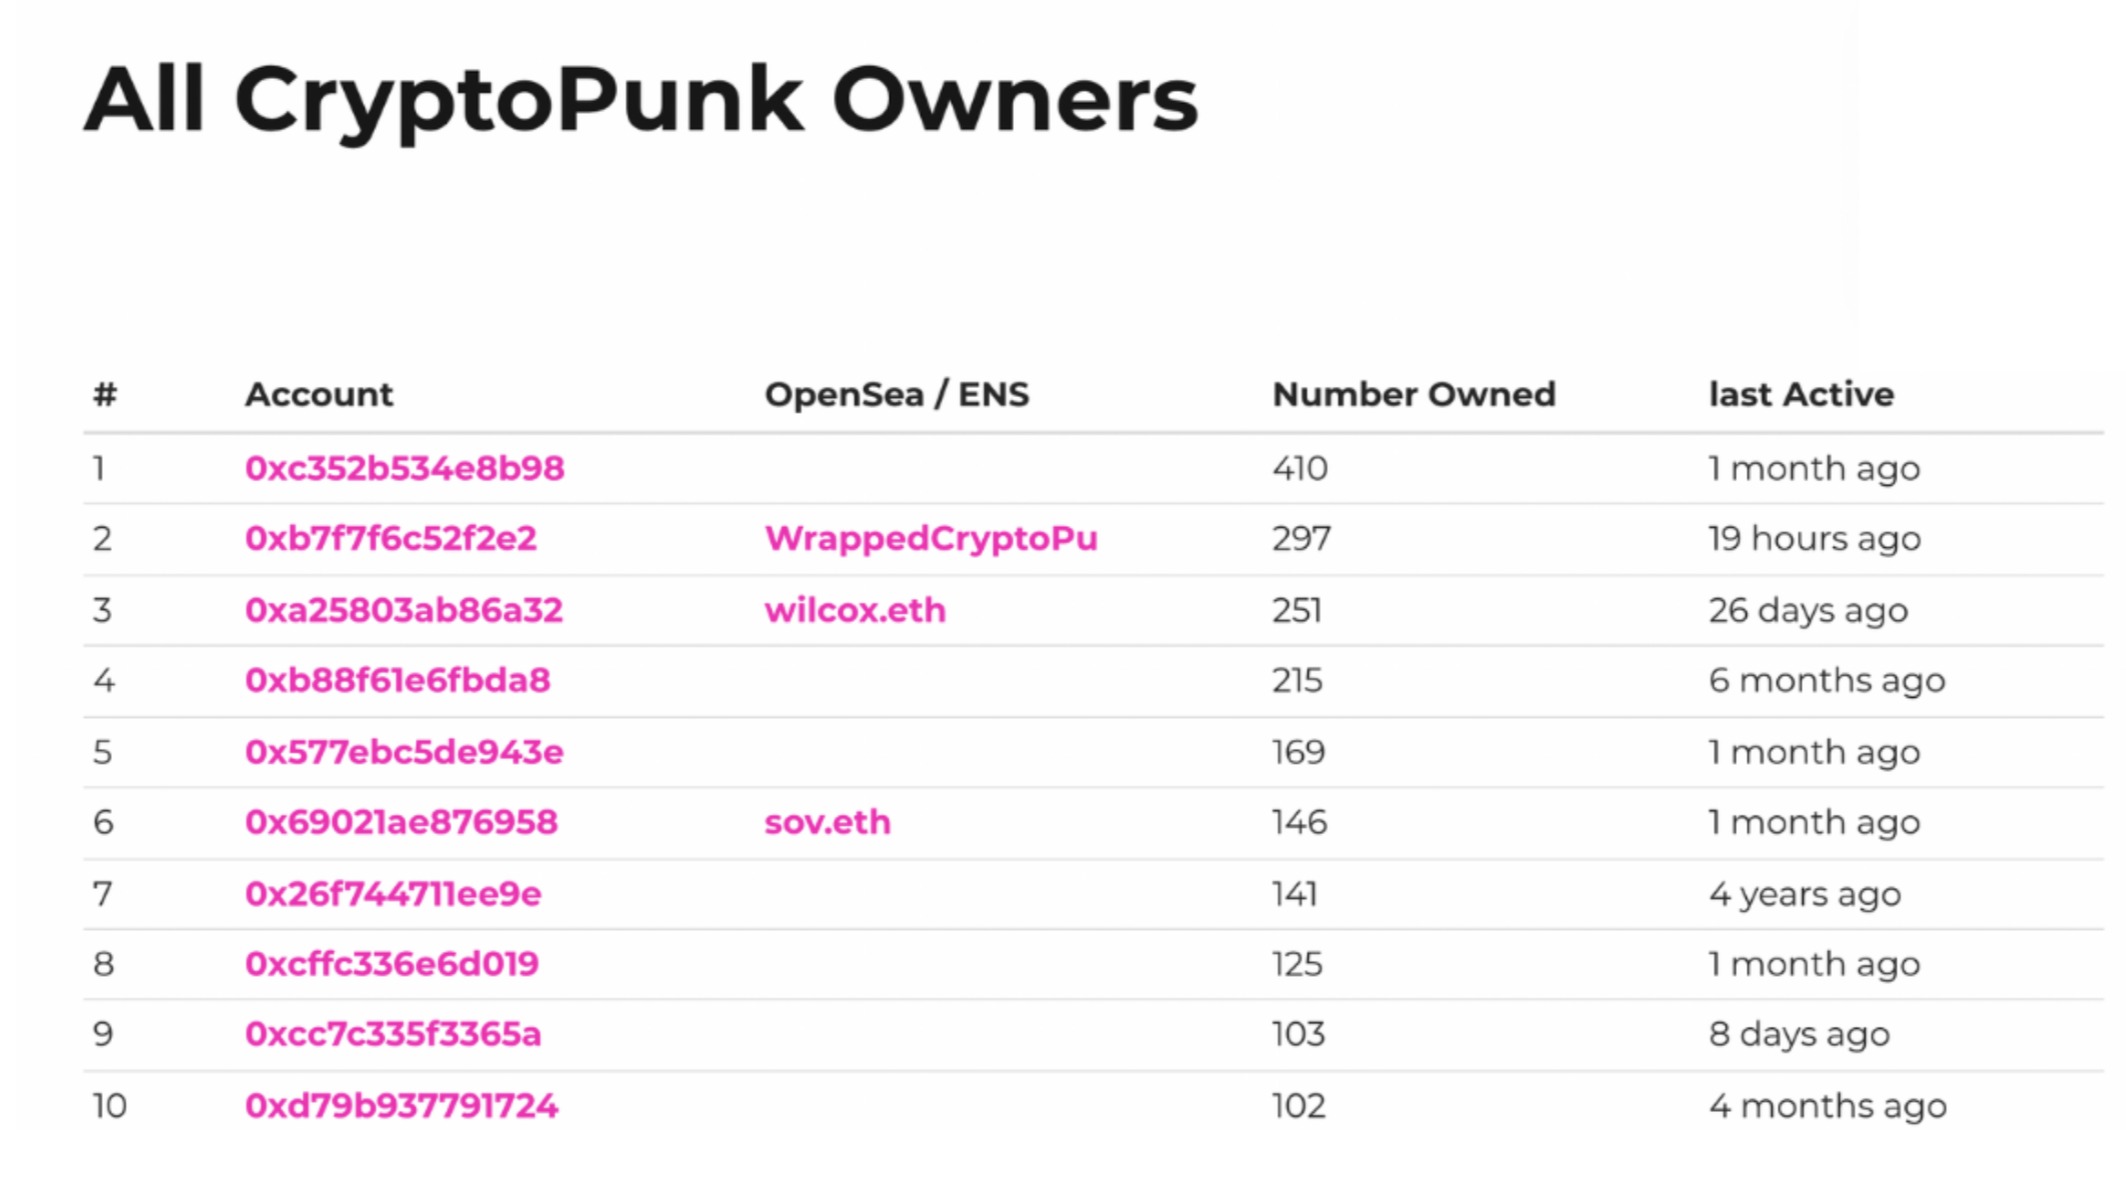Open account 0xcc7c335f3365a link
This screenshot has height=1194, width=2126.
click(392, 1035)
